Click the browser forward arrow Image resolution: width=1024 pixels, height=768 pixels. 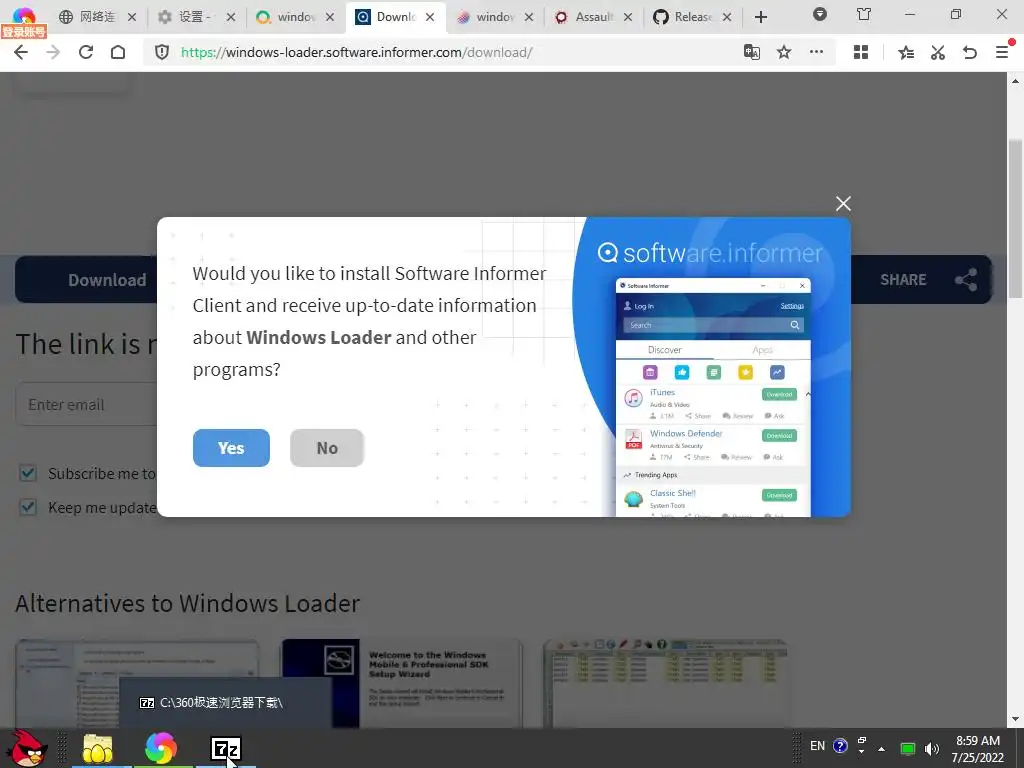[53, 52]
